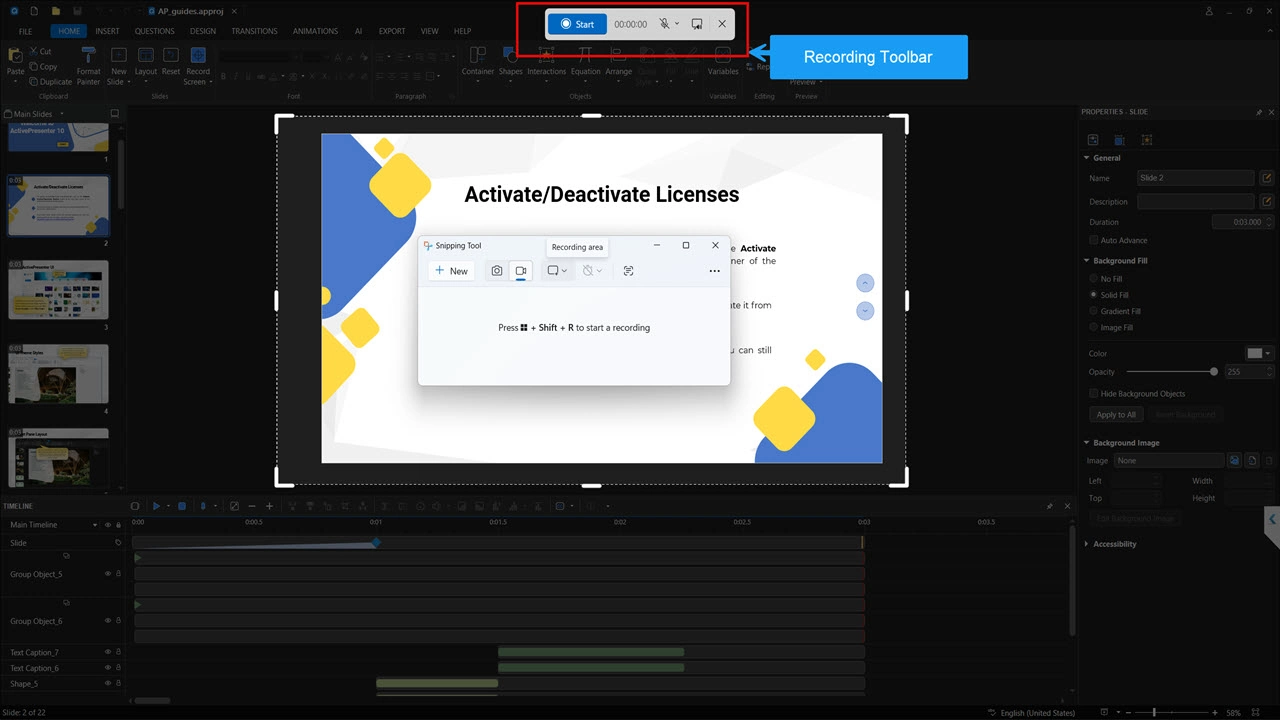Open the Image dropdown showing None

click(1168, 460)
